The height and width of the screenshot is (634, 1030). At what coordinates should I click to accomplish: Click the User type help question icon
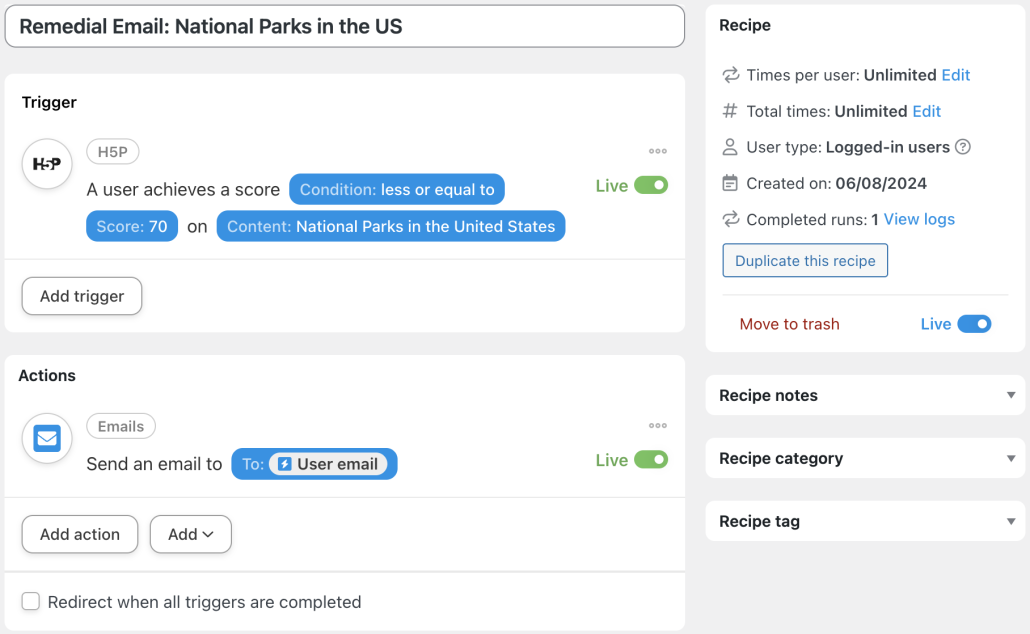tap(963, 147)
